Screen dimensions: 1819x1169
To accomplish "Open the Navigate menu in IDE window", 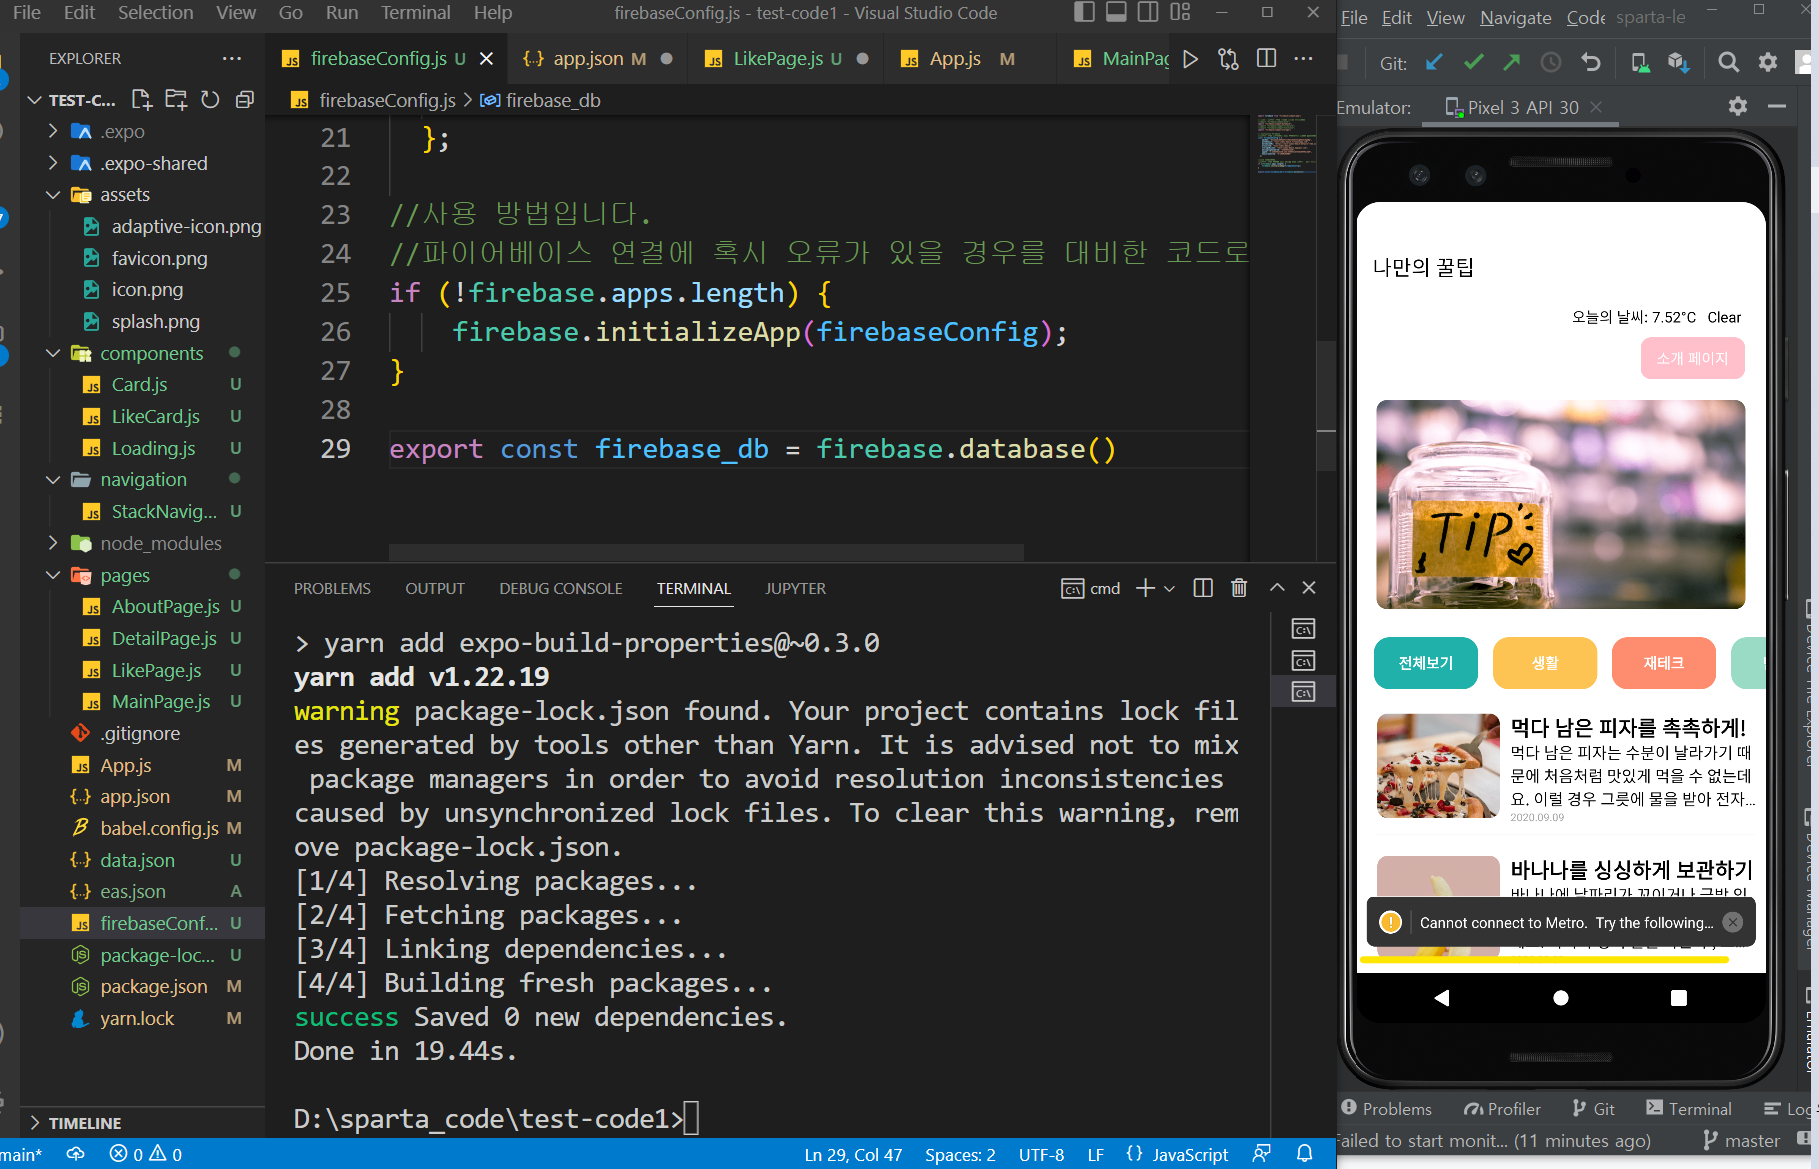I will pos(1515,17).
